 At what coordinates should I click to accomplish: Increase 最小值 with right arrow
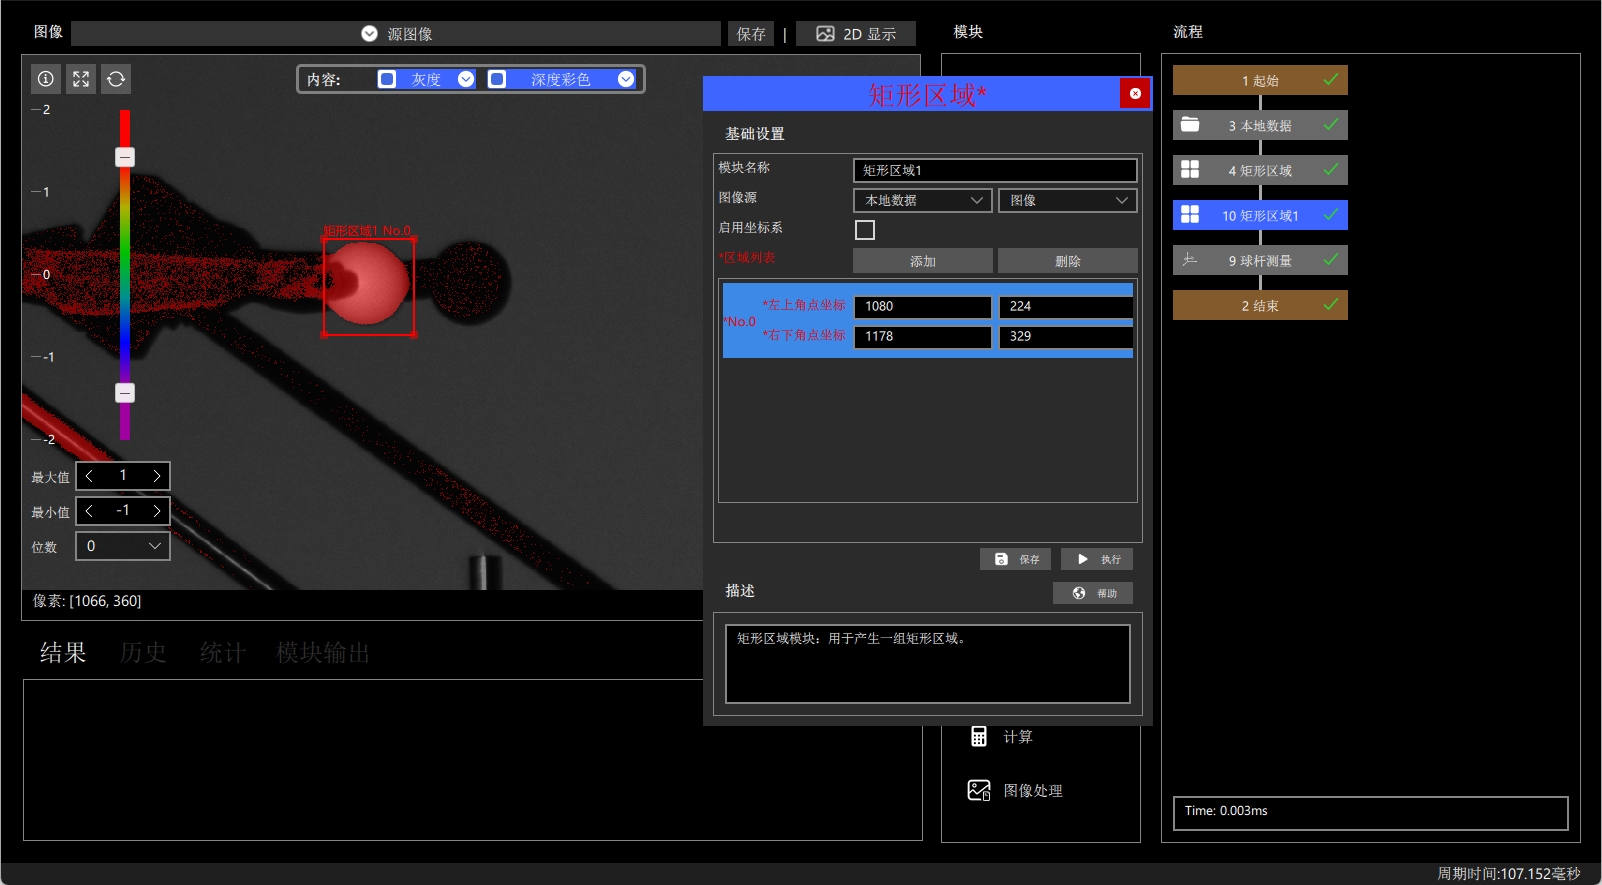pos(157,511)
